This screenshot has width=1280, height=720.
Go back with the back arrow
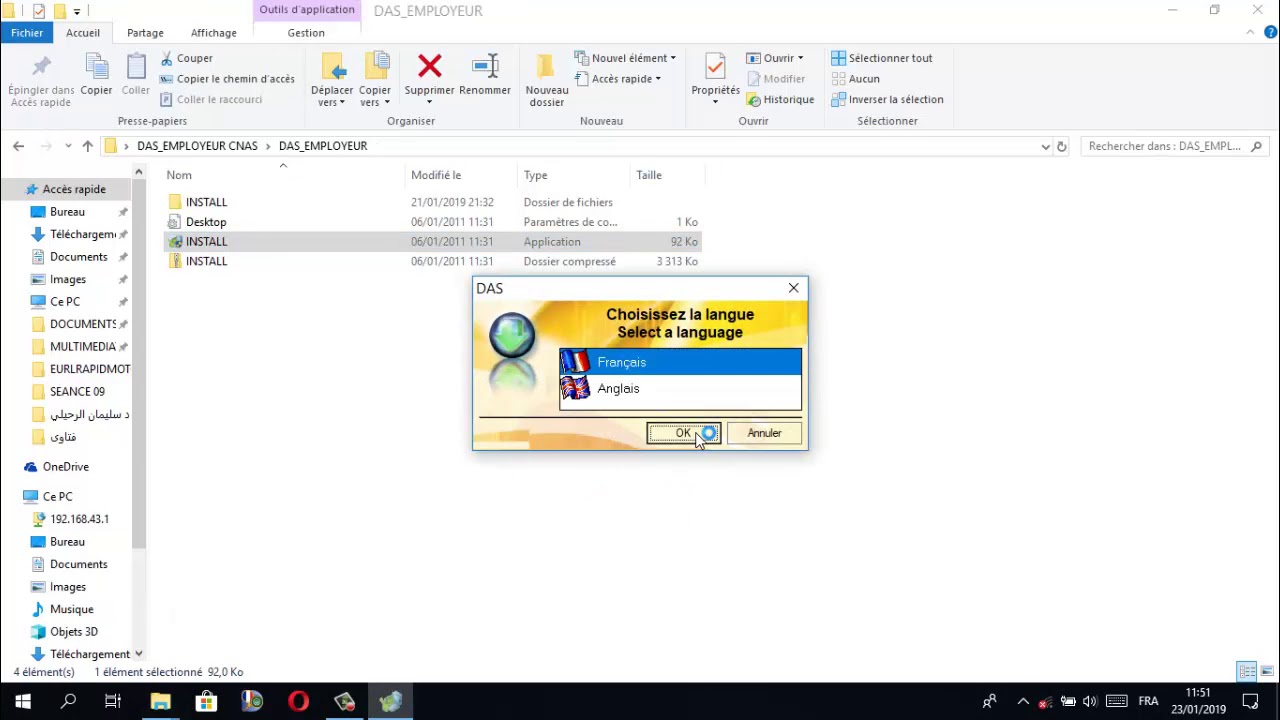[18, 146]
